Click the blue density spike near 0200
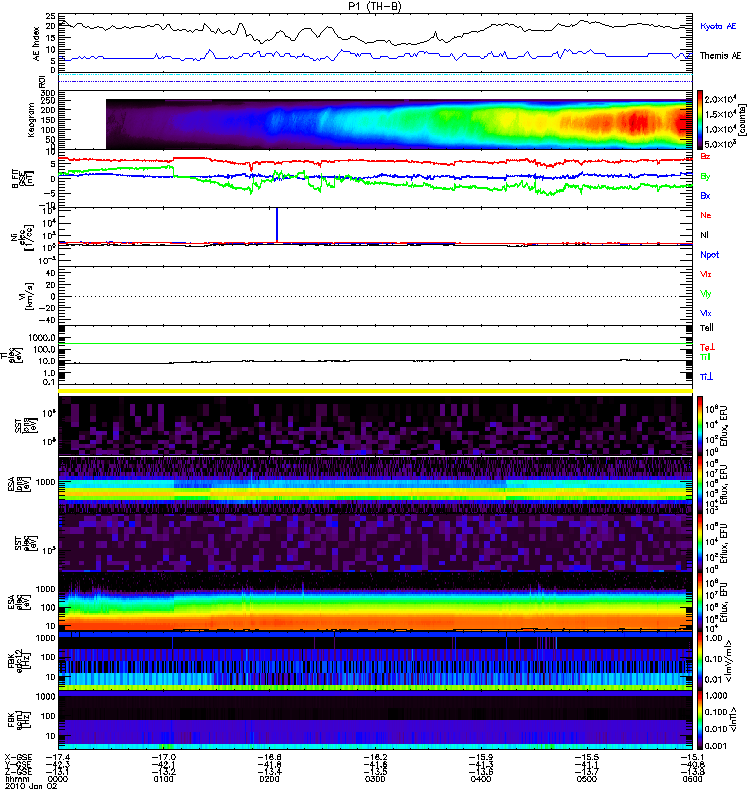The width and height of the screenshot is (750, 800). pyautogui.click(x=277, y=224)
